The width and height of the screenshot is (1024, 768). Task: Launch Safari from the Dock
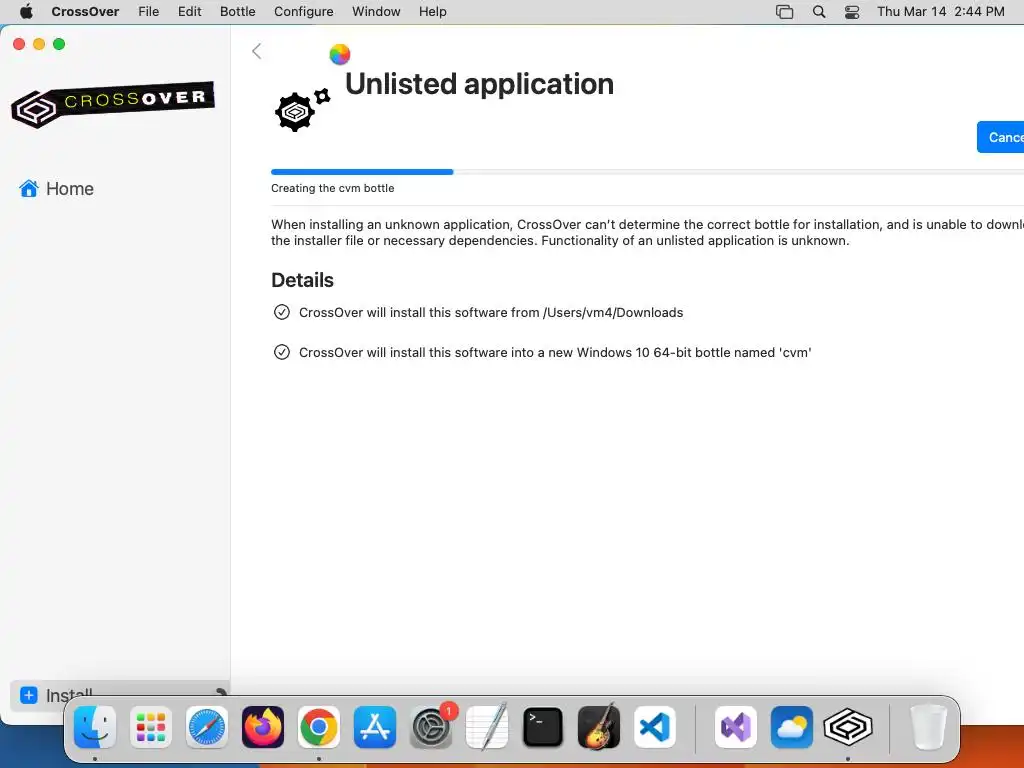[x=207, y=727]
